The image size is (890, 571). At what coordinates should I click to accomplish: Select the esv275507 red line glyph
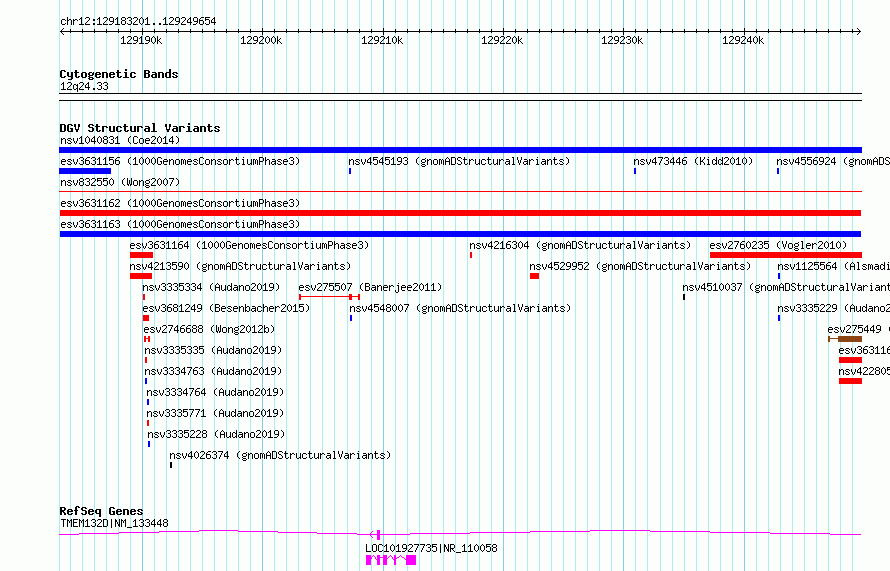pos(329,297)
